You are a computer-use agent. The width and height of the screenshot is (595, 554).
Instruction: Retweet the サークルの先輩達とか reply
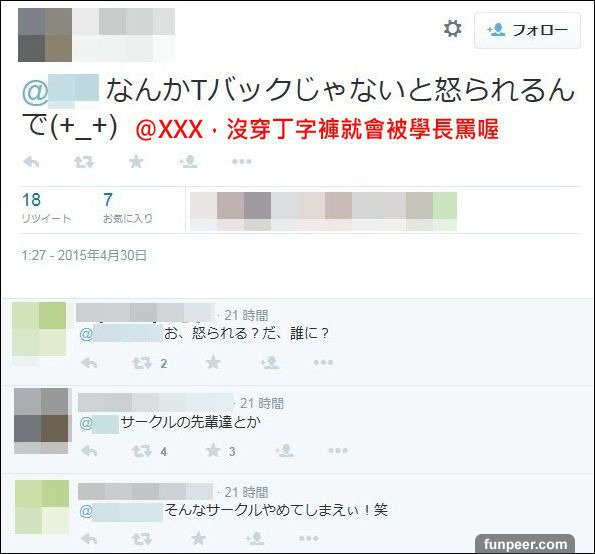point(142,451)
